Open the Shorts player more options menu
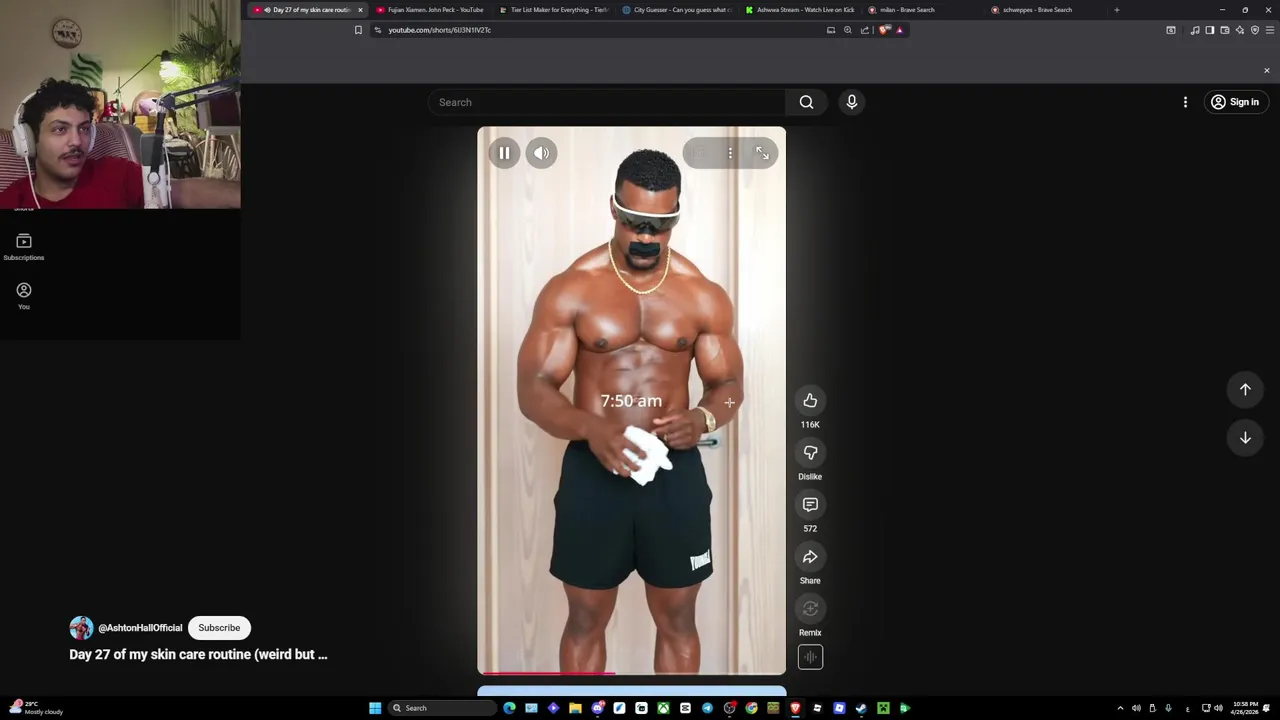 730,153
